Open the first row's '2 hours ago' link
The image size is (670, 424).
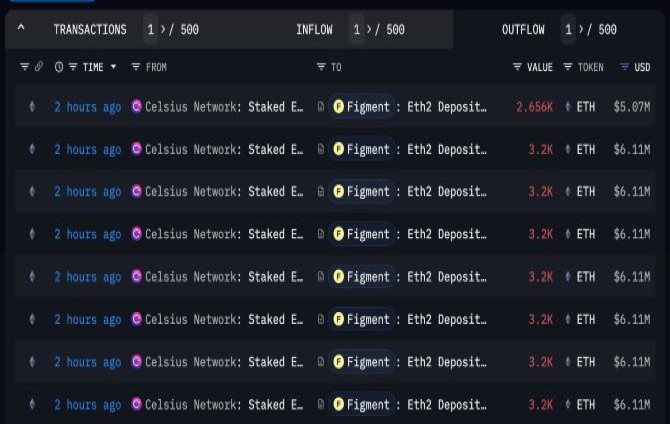coord(88,107)
